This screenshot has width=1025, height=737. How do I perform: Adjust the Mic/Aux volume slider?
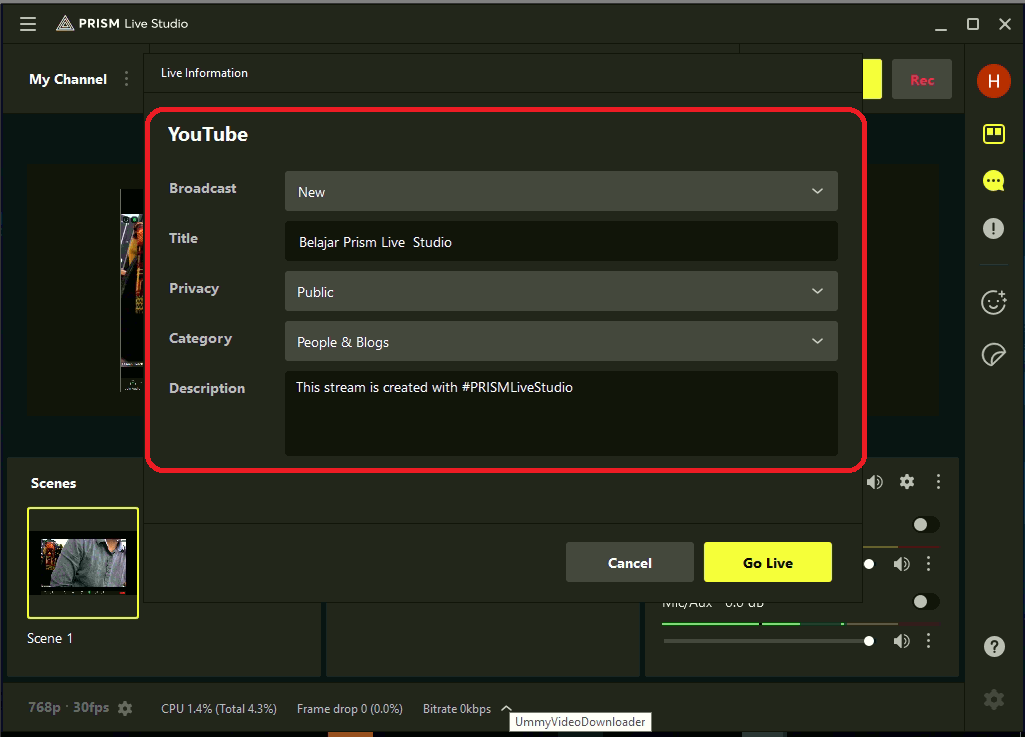(x=768, y=641)
